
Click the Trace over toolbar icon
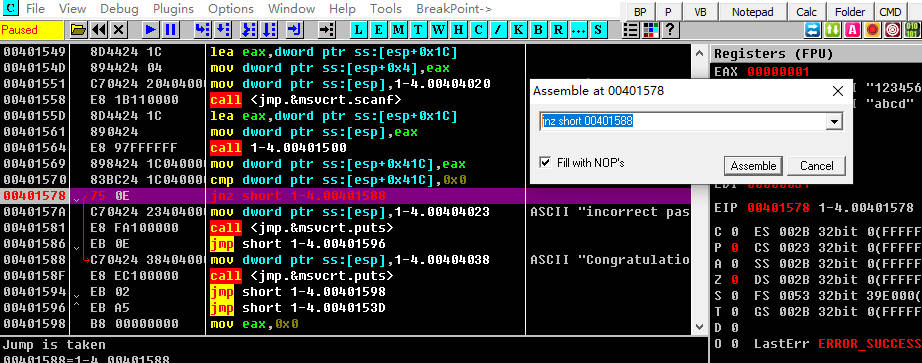269,29
